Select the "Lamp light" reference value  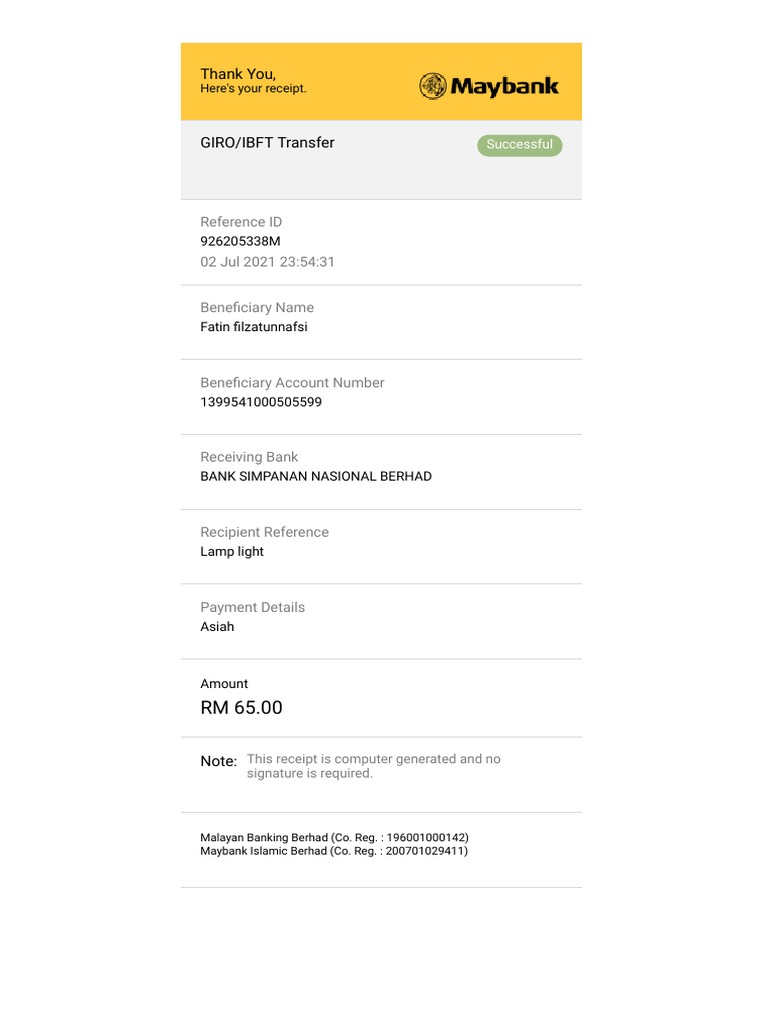232,552
